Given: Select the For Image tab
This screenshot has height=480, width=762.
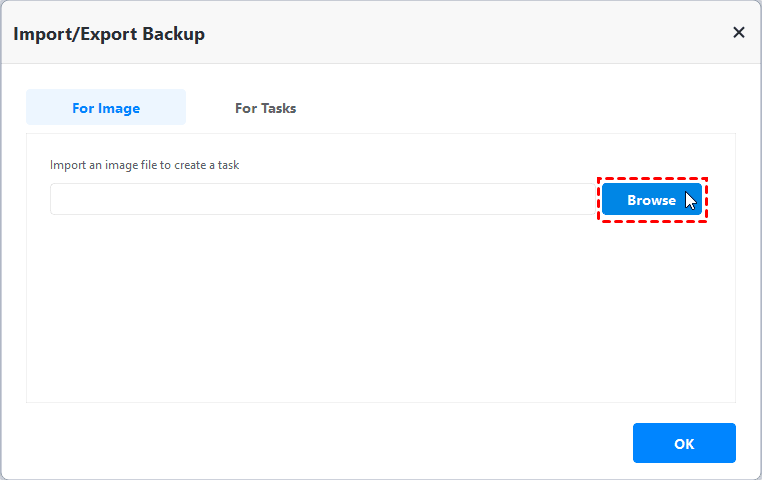Looking at the screenshot, I should 106,108.
